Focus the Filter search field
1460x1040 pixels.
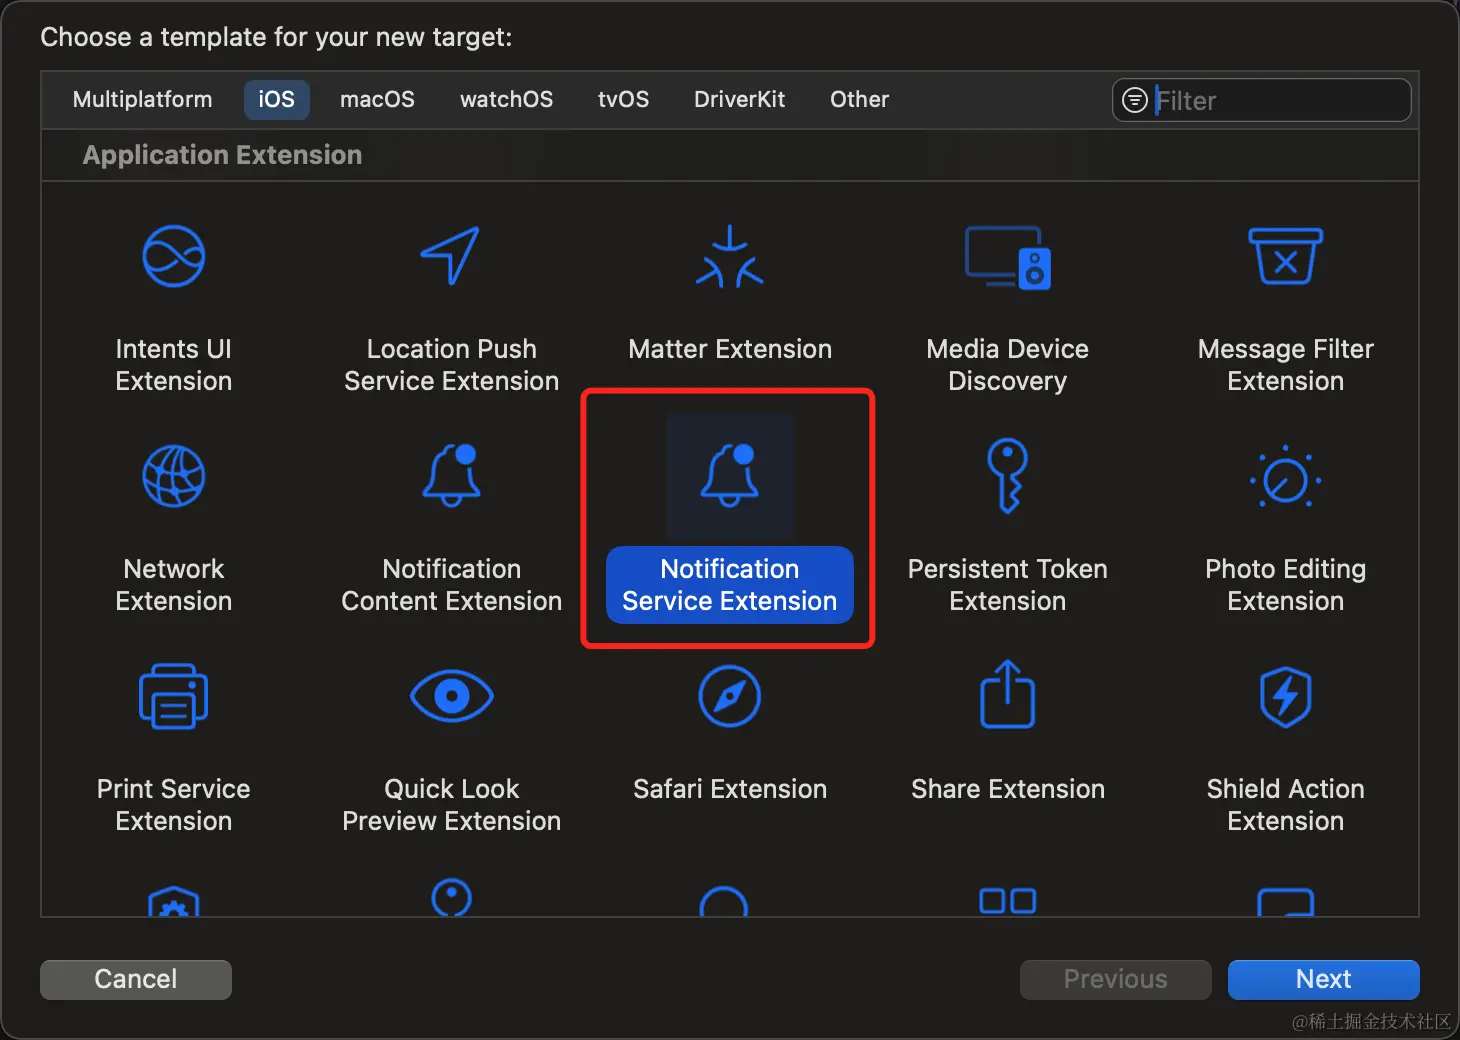pyautogui.click(x=1262, y=100)
